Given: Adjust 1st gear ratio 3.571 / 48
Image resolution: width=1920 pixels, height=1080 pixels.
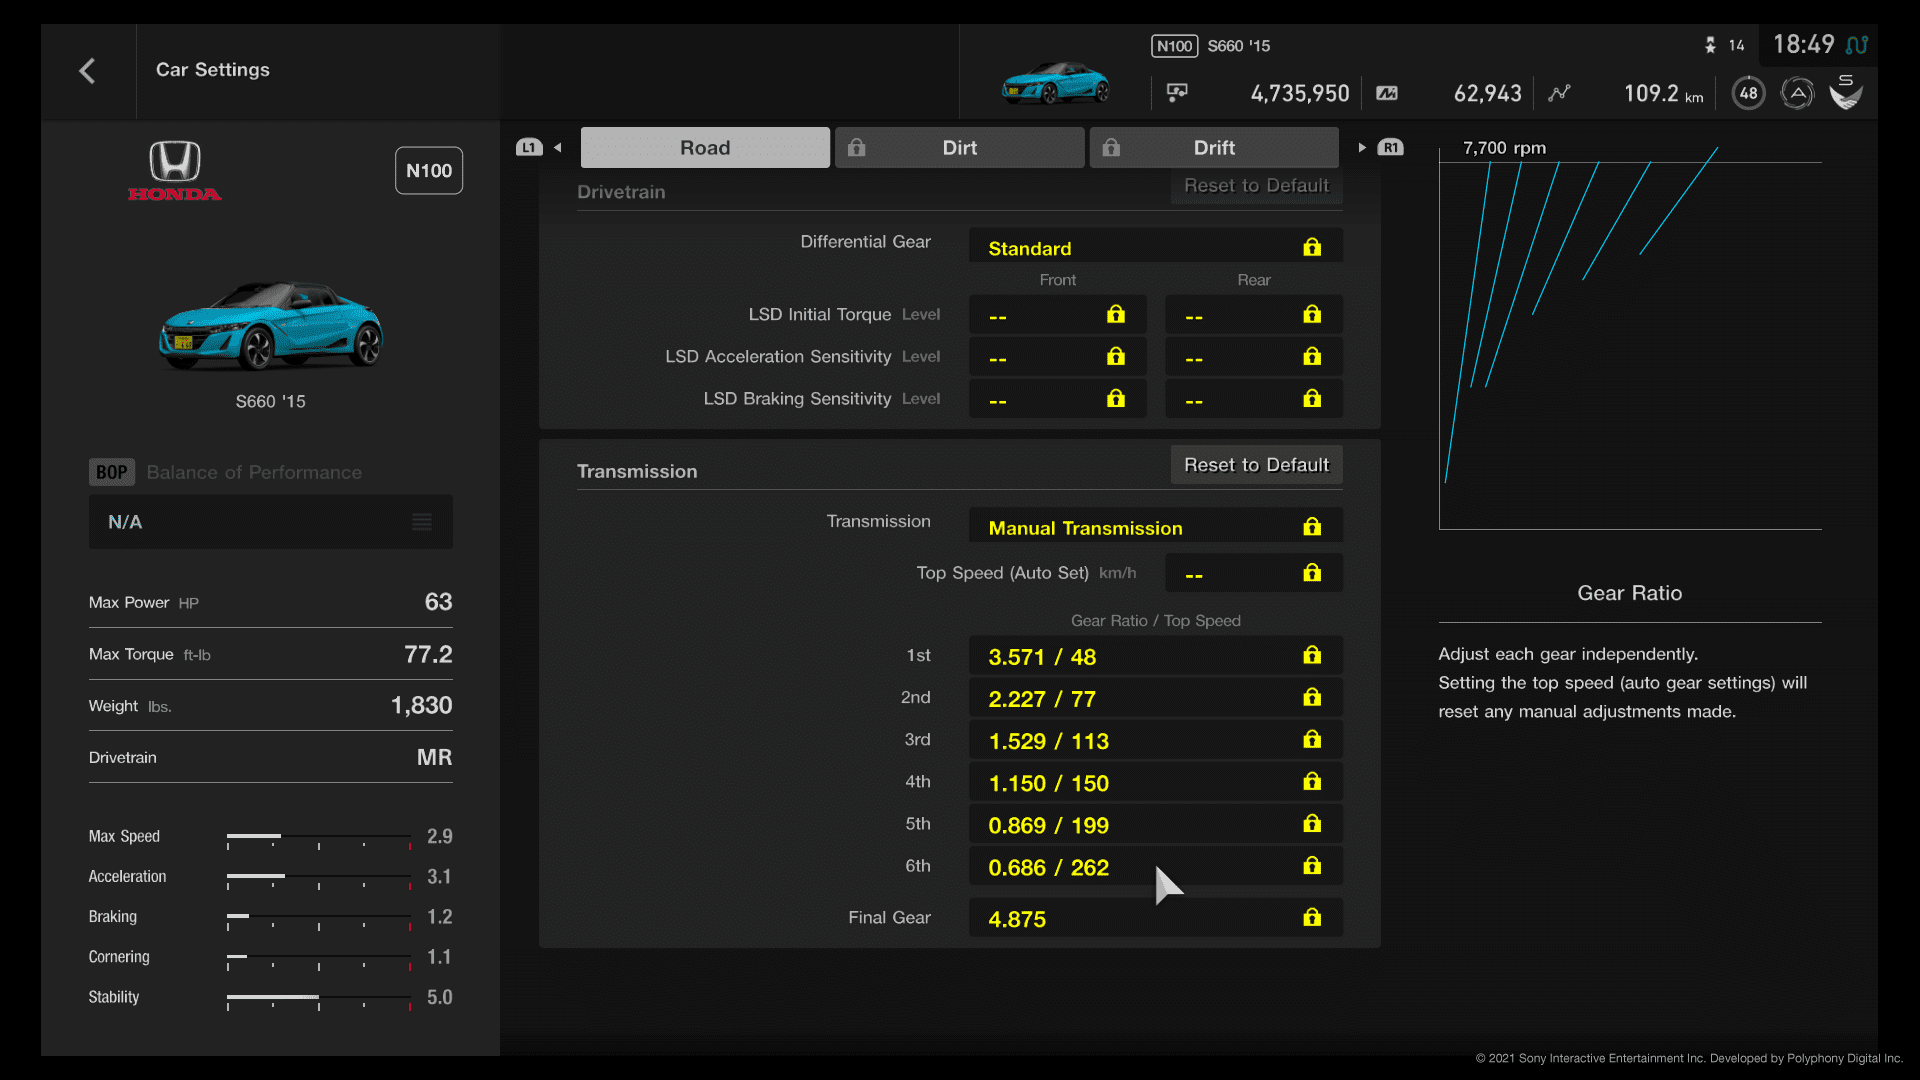Looking at the screenshot, I should pyautogui.click(x=1155, y=656).
